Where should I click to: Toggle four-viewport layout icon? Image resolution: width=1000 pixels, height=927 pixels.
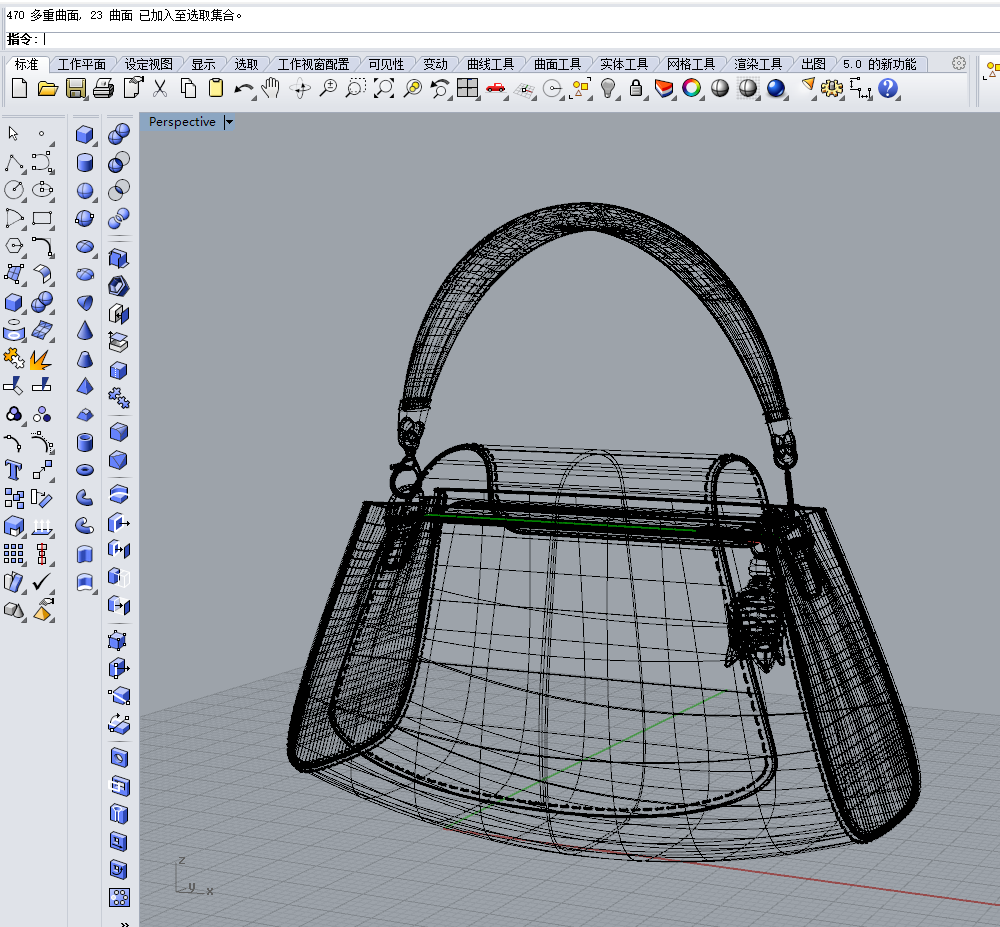click(467, 88)
